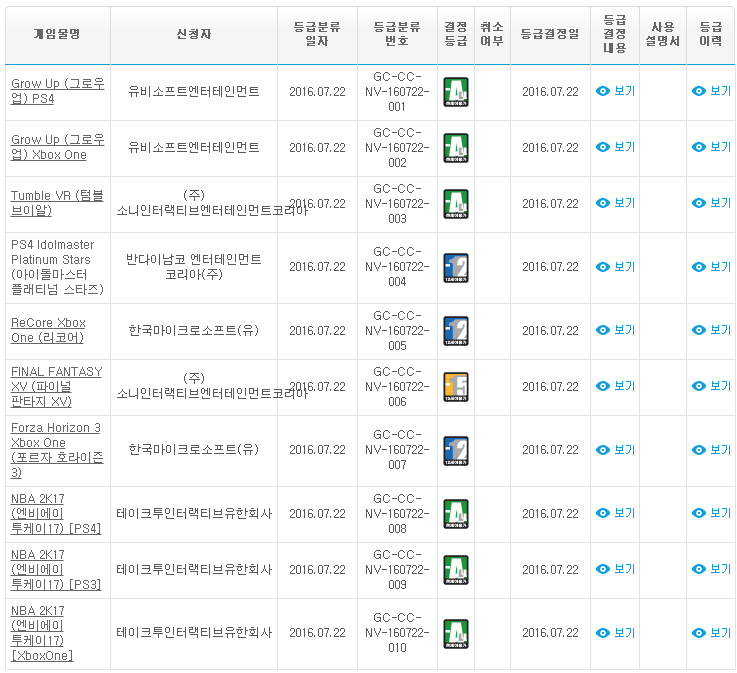Select applicant 테이크투인터랙티브유한회사 in row 160722-008

[194, 513]
